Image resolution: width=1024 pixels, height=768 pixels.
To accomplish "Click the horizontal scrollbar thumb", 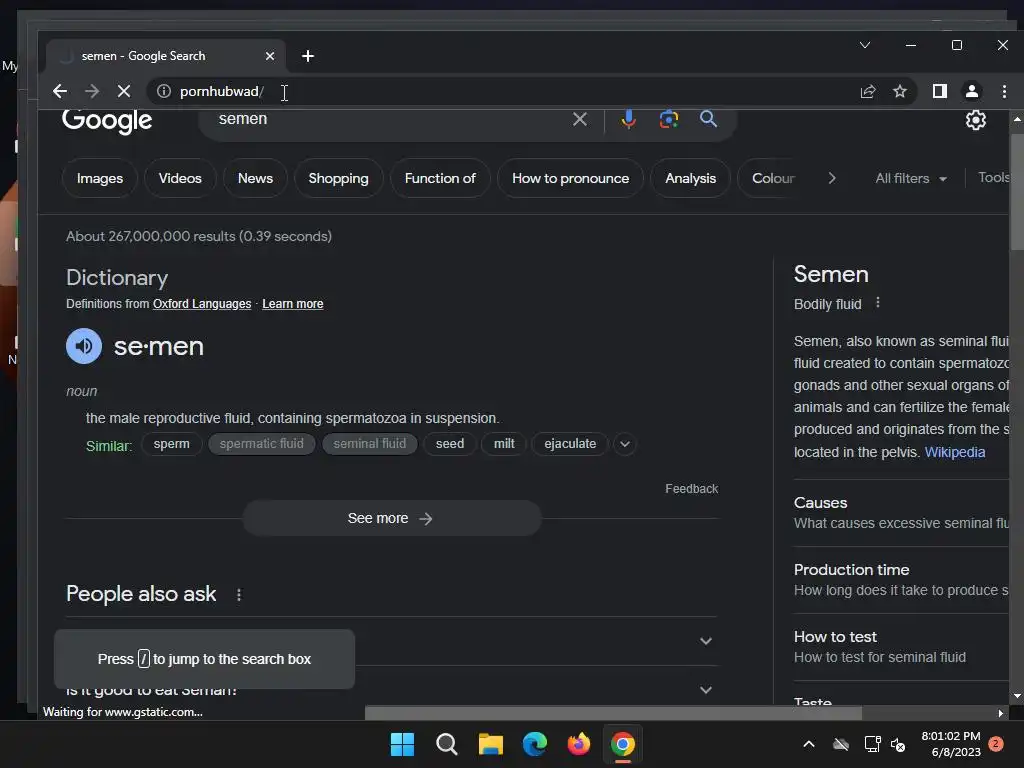I will click(x=613, y=713).
